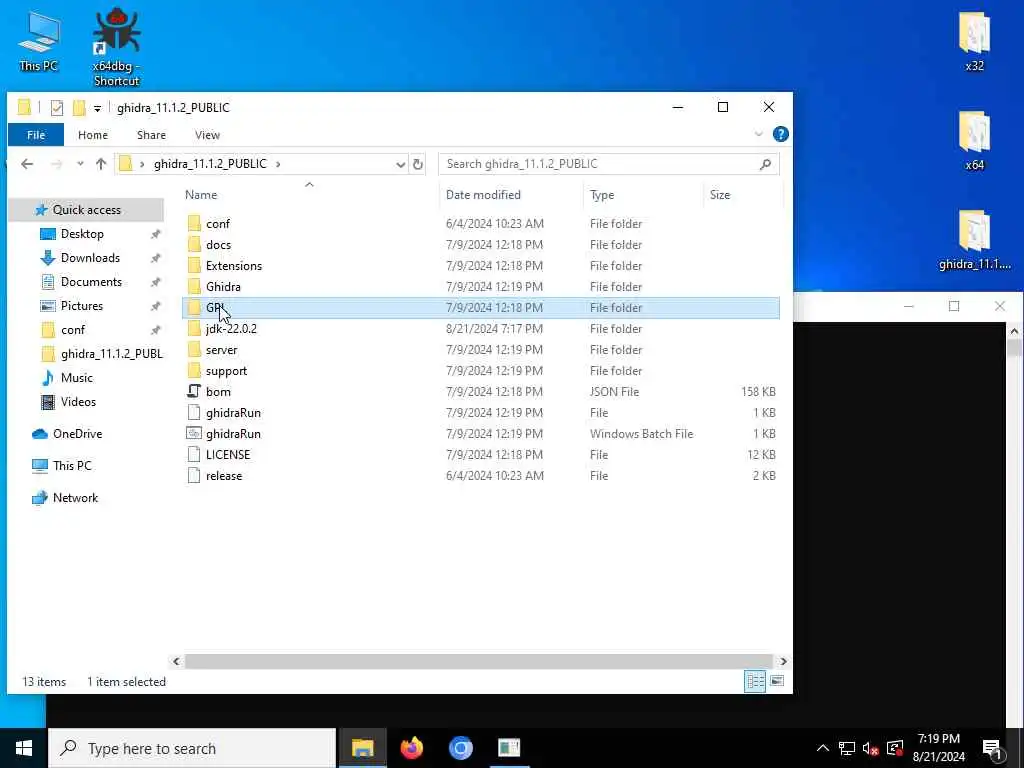
Task: Click the horizontal scrollbar left arrow
Action: (x=176, y=662)
